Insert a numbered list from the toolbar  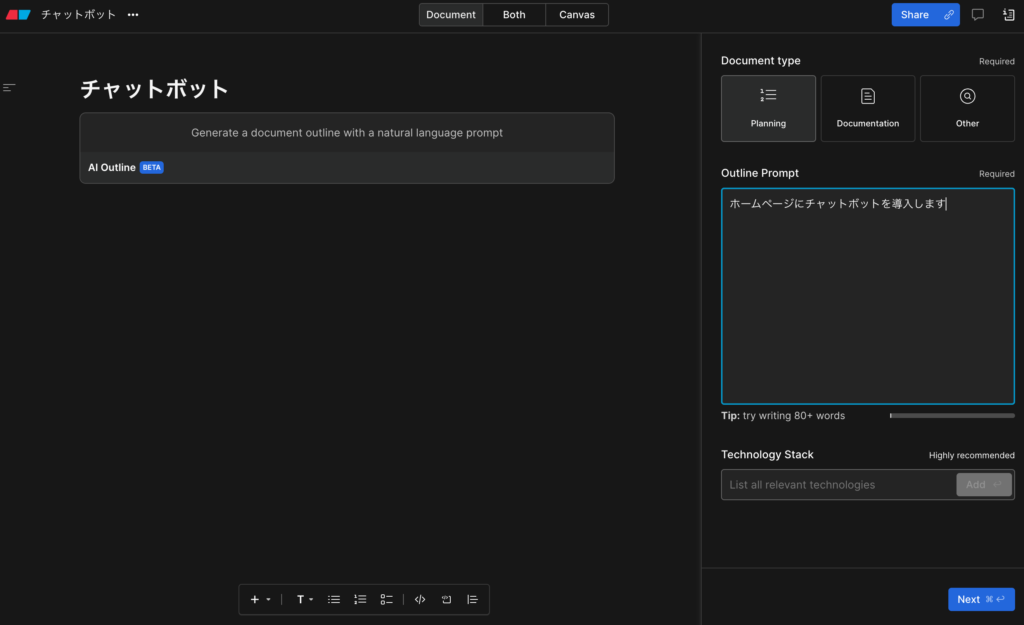tap(360, 600)
